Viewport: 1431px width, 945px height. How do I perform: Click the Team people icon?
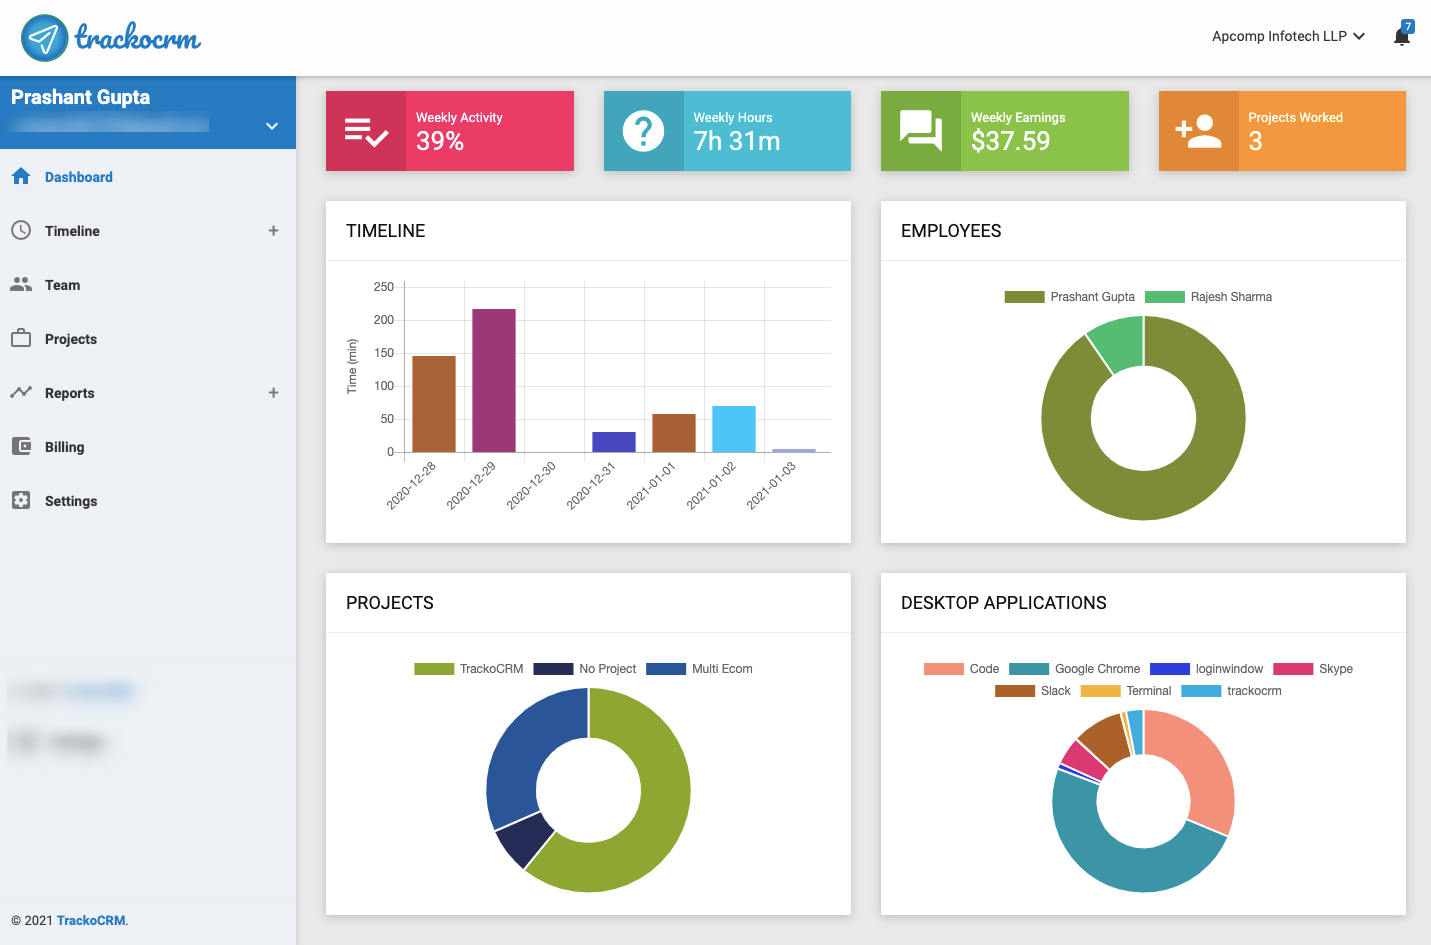tap(21, 284)
